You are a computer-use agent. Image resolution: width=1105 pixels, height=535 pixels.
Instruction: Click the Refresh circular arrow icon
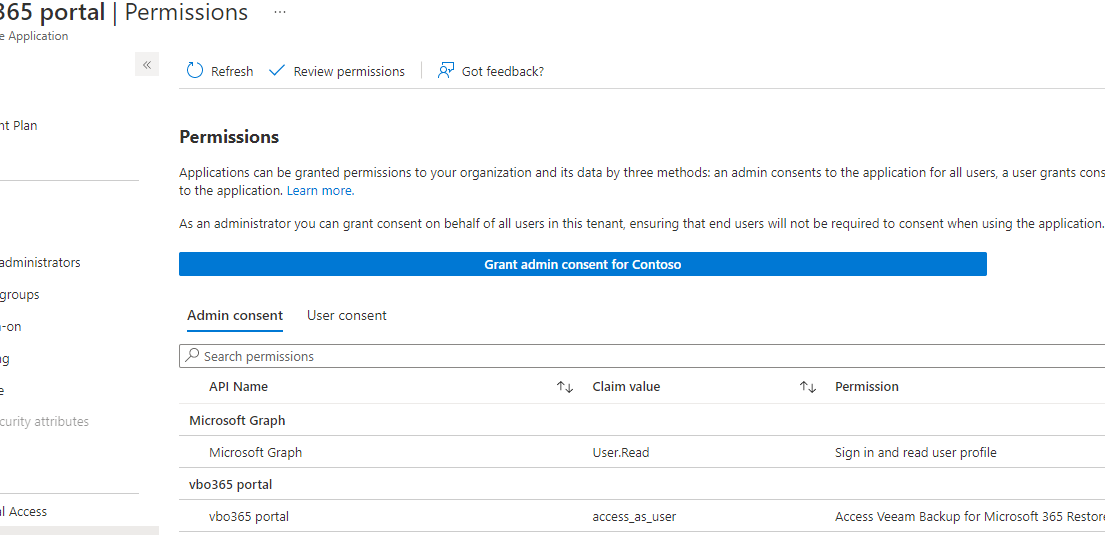[x=195, y=70]
